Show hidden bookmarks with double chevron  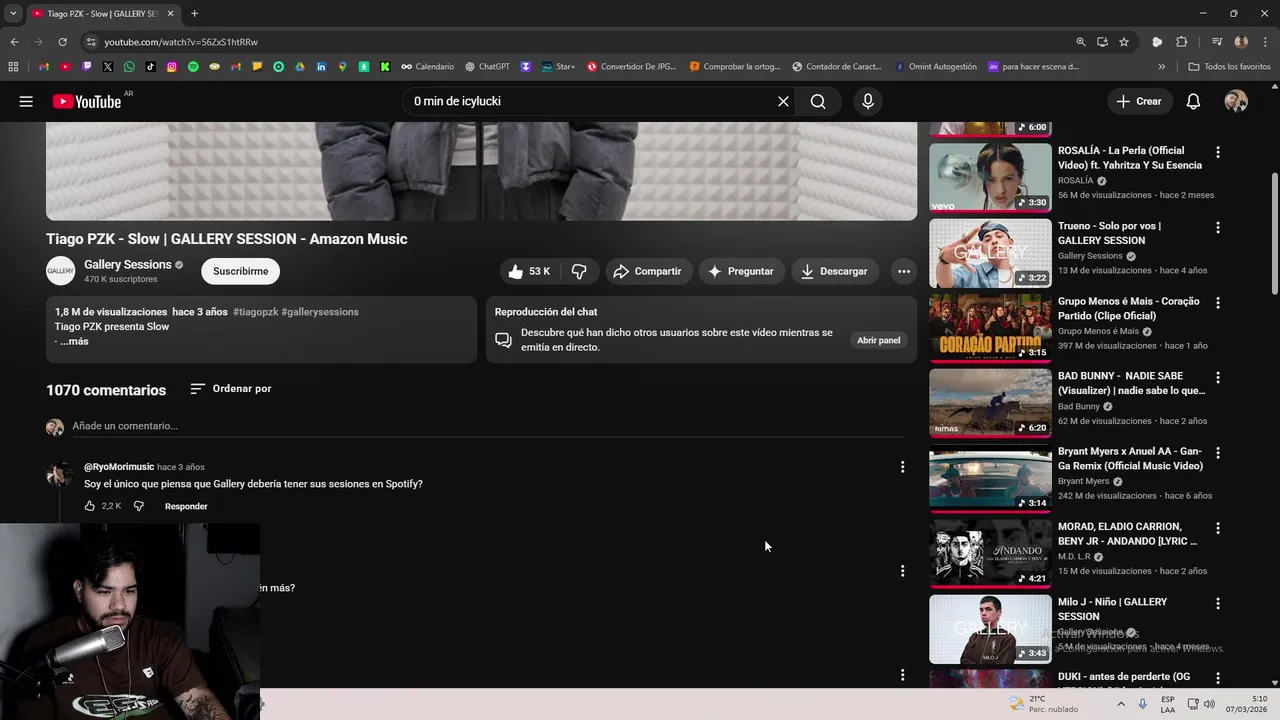click(x=1161, y=67)
